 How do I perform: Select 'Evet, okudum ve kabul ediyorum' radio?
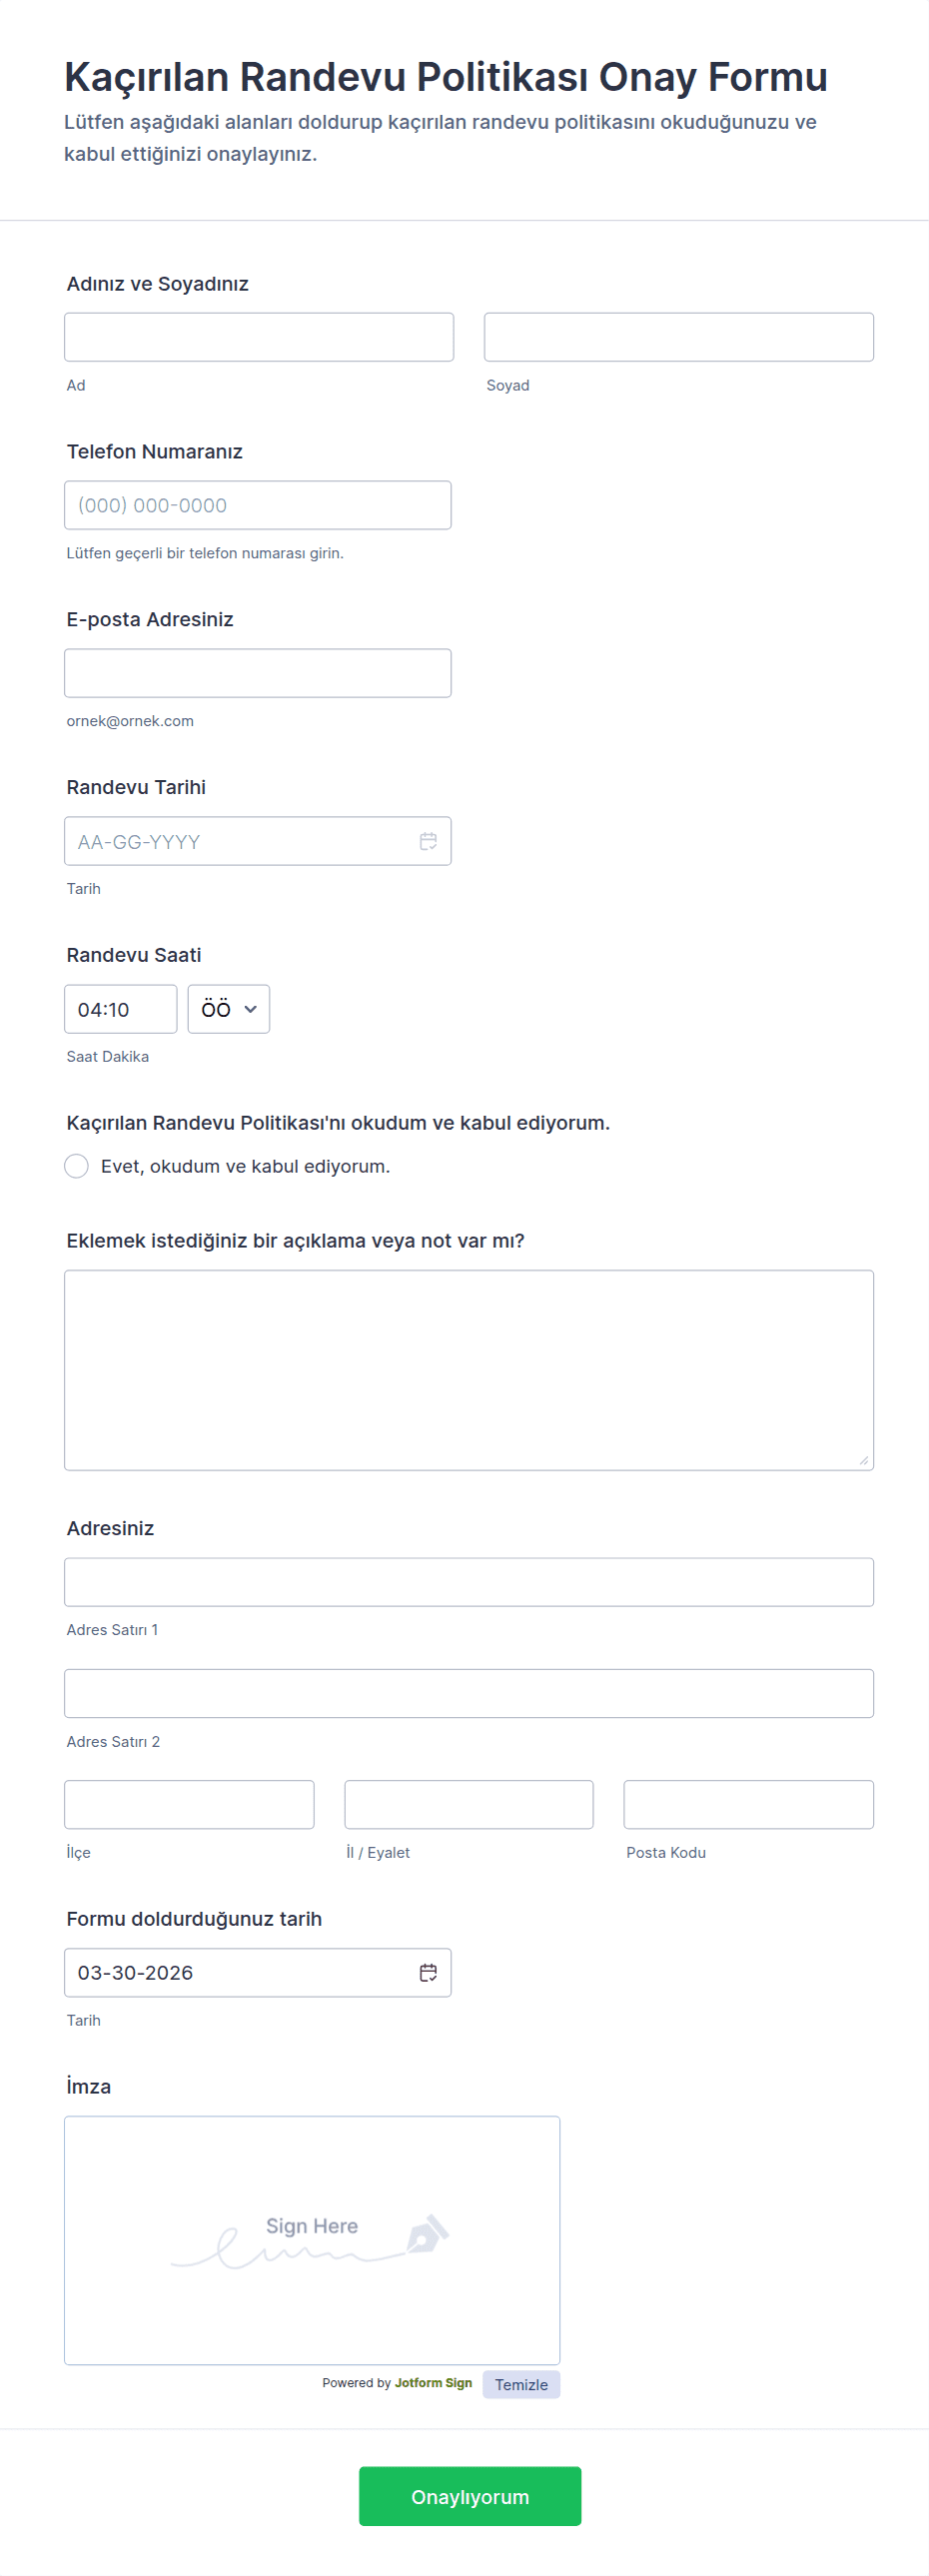point(77,1166)
